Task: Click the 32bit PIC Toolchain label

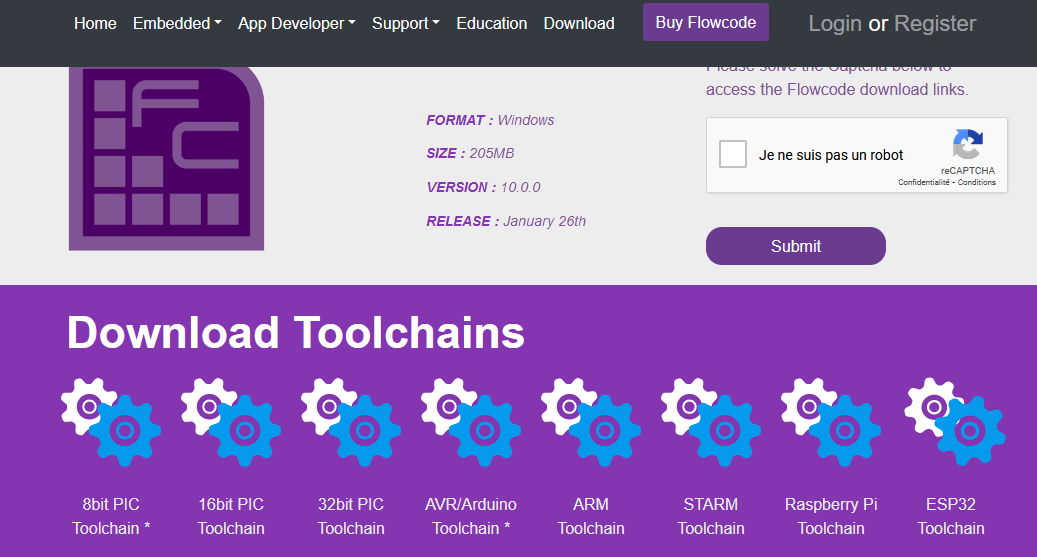Action: [351, 516]
